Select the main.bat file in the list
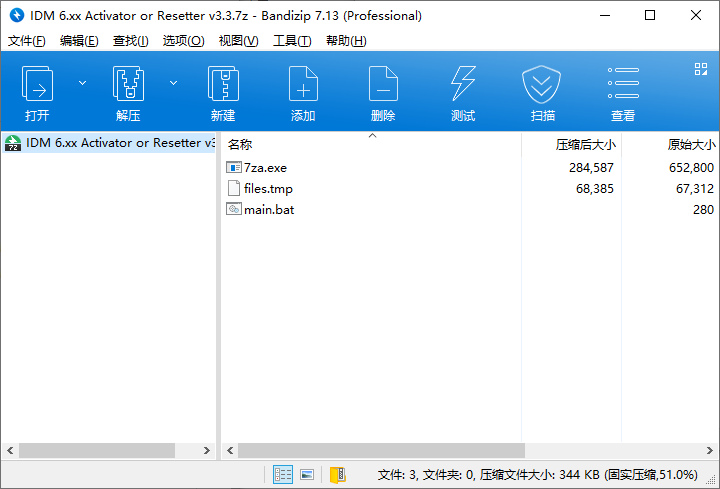 point(268,210)
